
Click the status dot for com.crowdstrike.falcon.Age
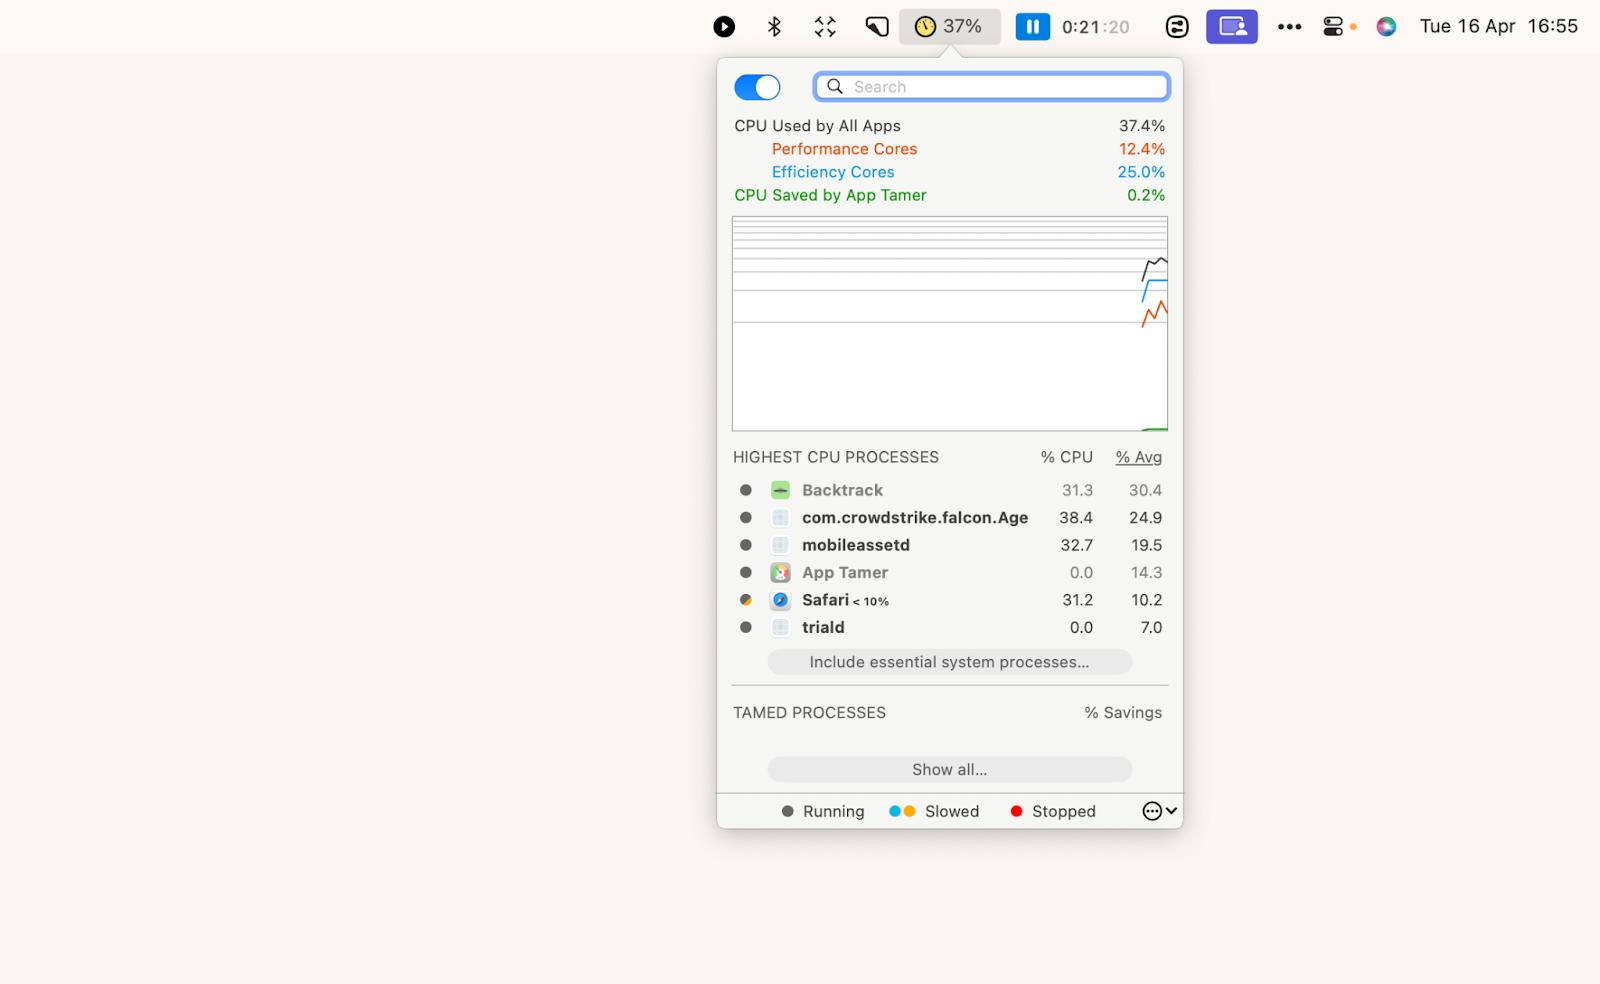click(745, 518)
